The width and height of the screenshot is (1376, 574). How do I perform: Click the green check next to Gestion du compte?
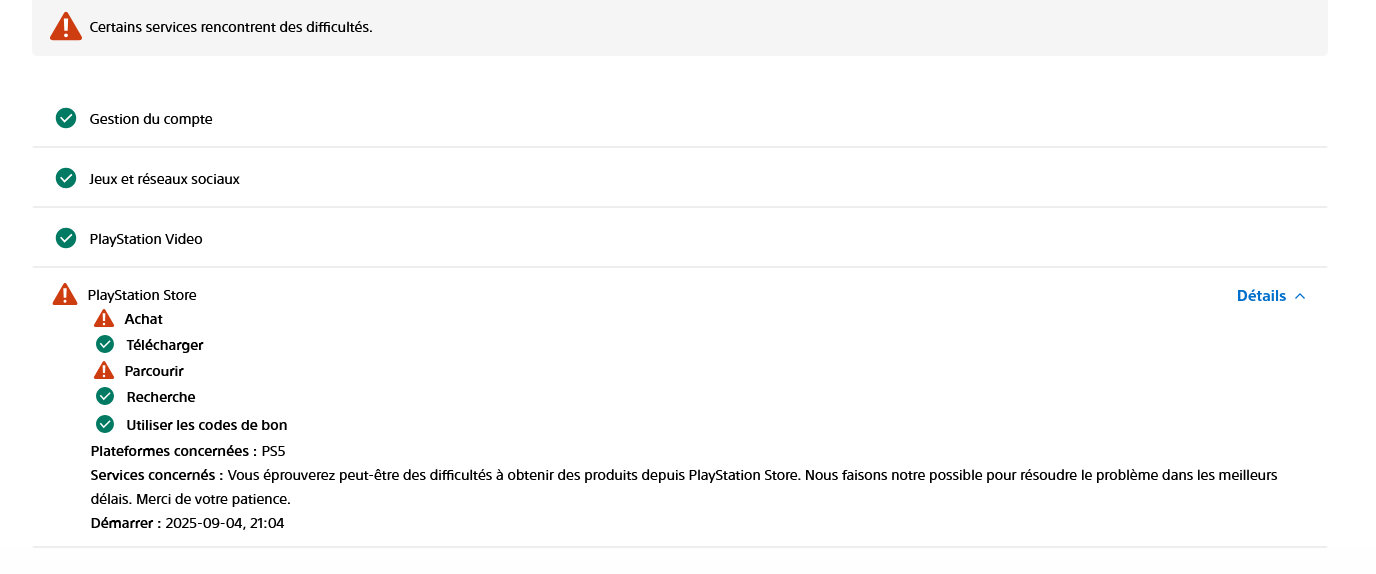pyautogui.click(x=66, y=118)
